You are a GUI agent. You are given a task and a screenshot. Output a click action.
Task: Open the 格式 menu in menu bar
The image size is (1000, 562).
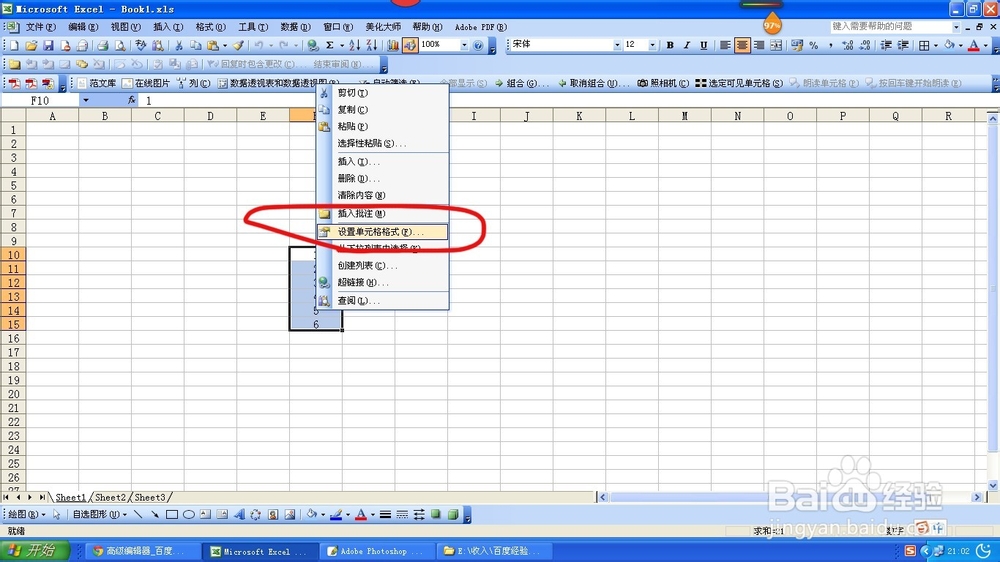[x=210, y=27]
